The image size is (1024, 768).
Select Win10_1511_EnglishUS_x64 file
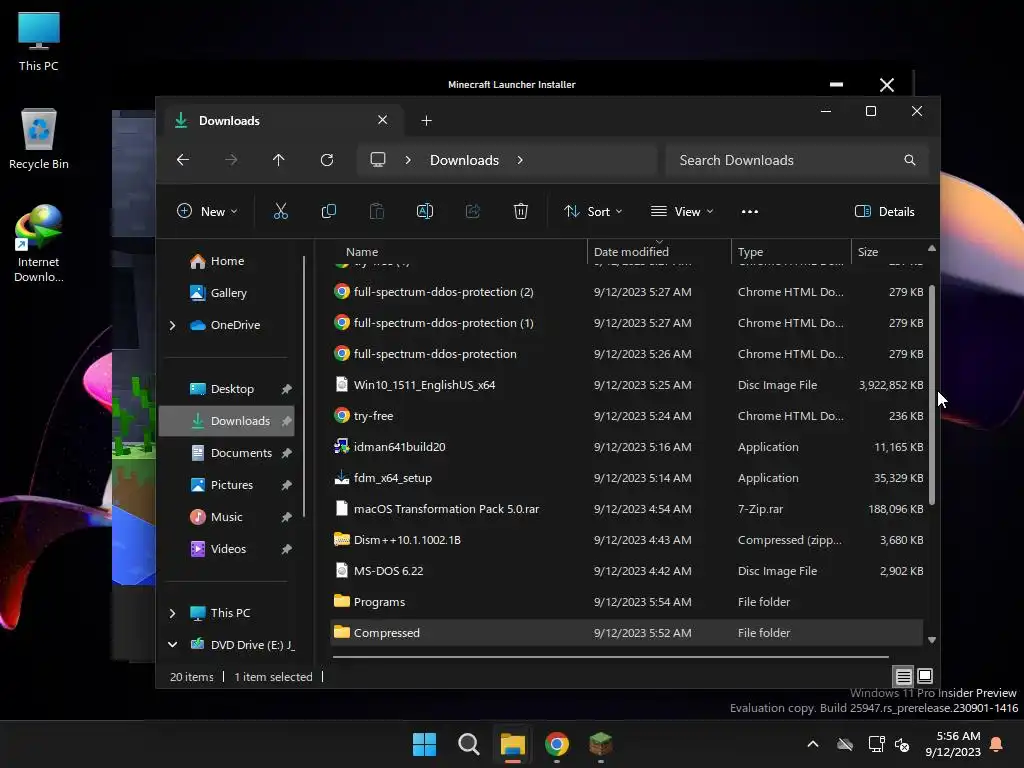tap(627, 385)
